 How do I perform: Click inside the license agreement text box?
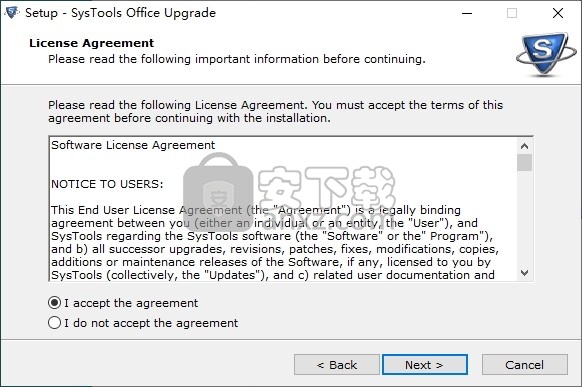284,209
